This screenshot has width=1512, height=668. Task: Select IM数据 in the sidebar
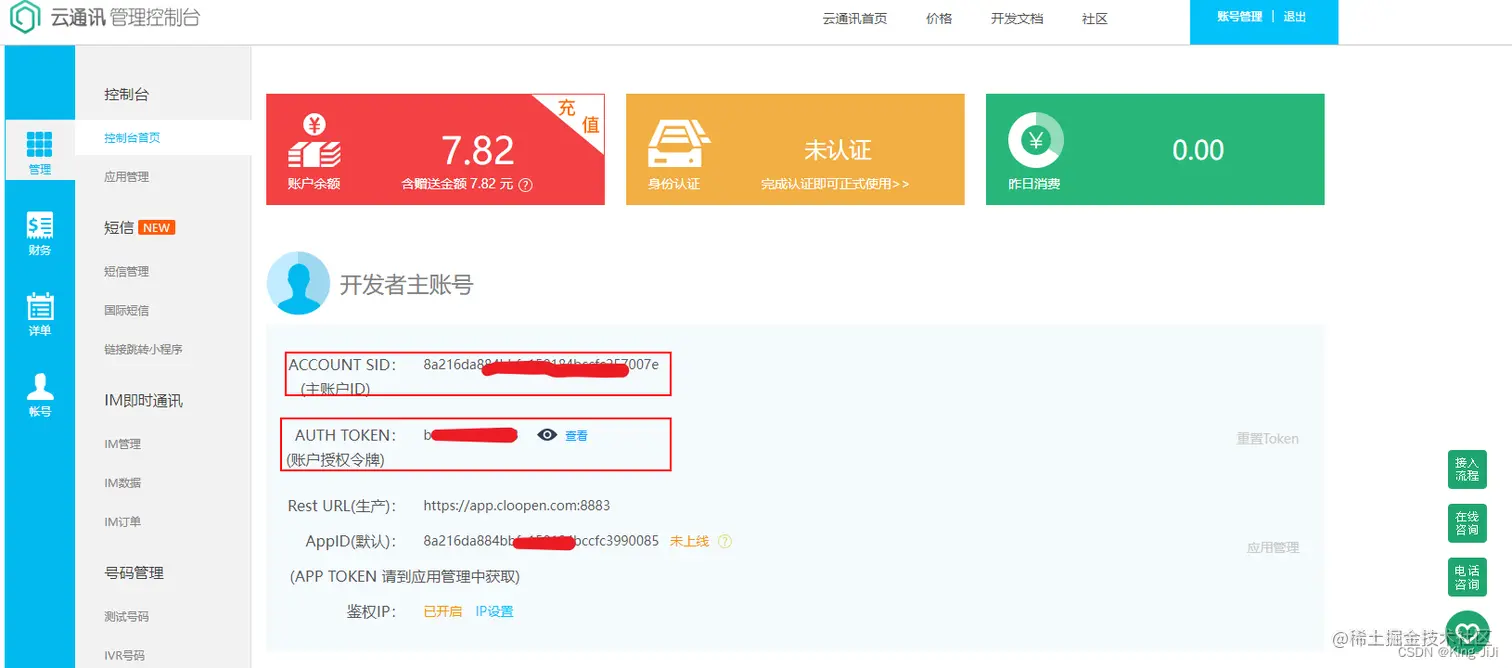tap(123, 483)
